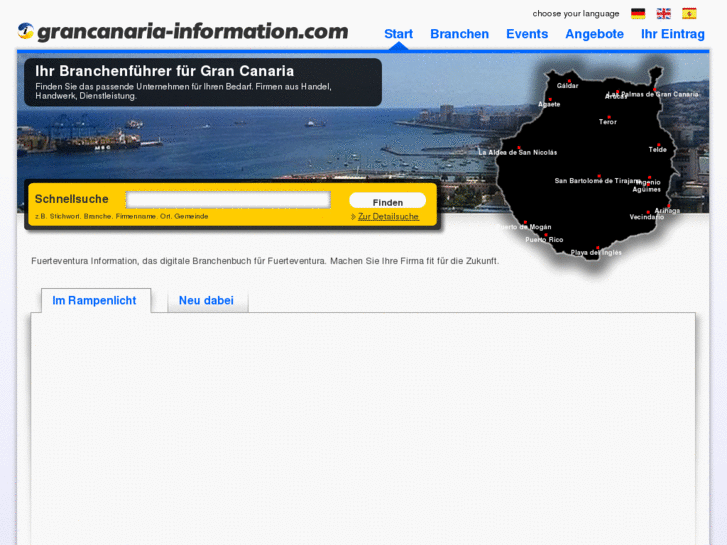Select Puerto Rico on the island map
The height and width of the screenshot is (545, 727).
[544, 240]
